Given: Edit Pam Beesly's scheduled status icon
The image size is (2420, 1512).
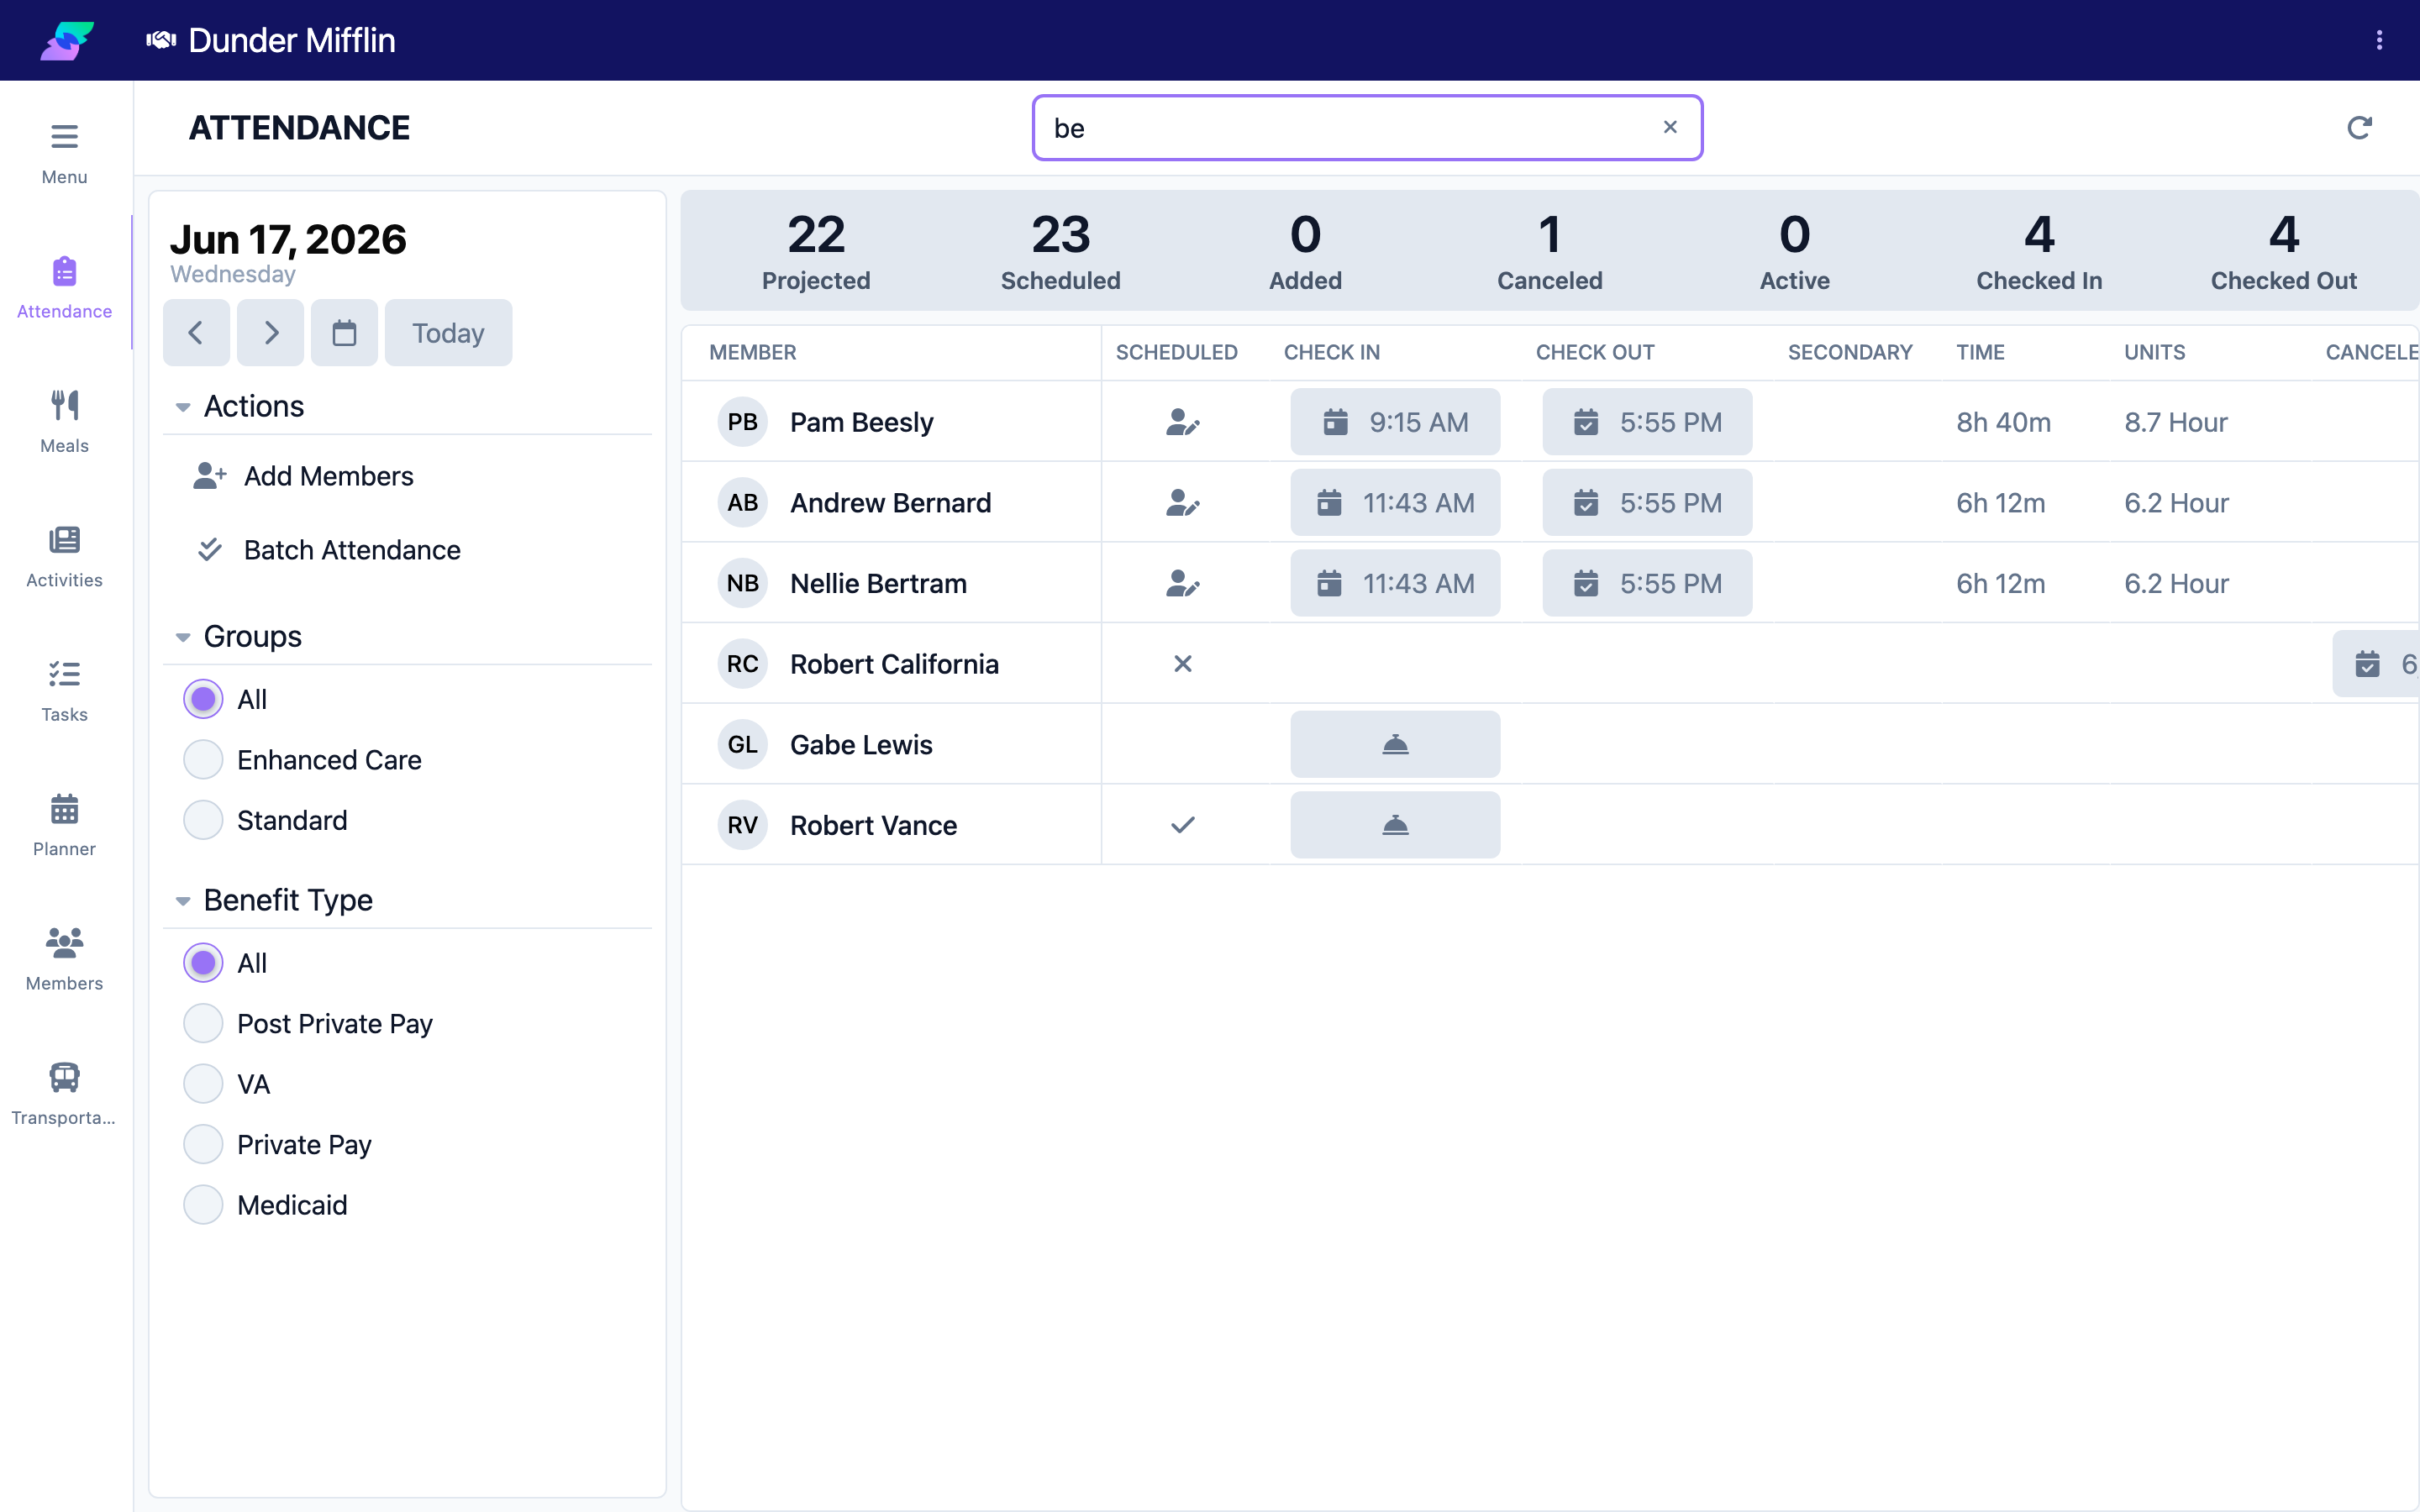Looking at the screenshot, I should [1182, 422].
